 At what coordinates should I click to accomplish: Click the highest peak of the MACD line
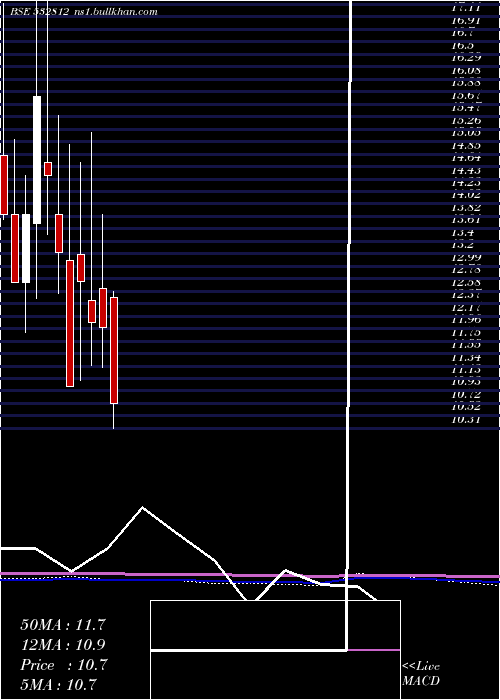pos(142,507)
